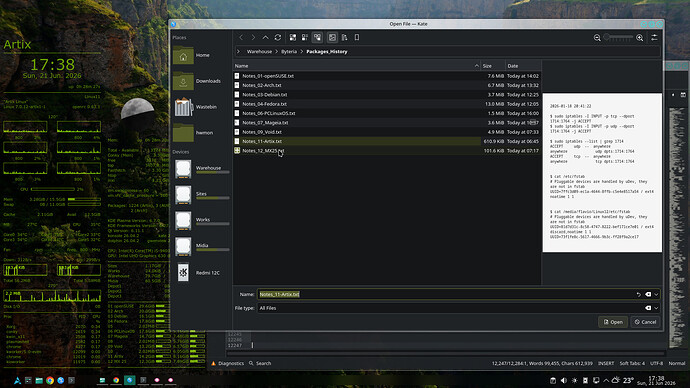The width and height of the screenshot is (690, 388).
Task: Reload the current folder view
Action: click(278, 38)
